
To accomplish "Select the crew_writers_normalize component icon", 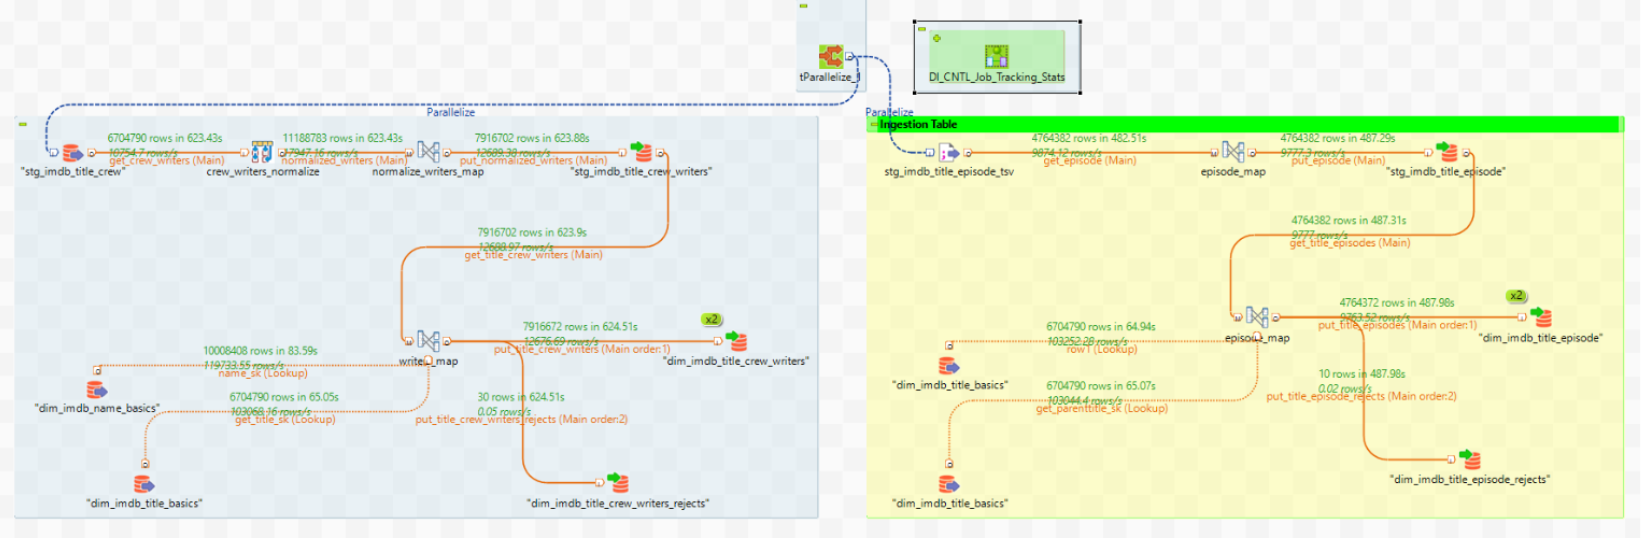I will [262, 152].
